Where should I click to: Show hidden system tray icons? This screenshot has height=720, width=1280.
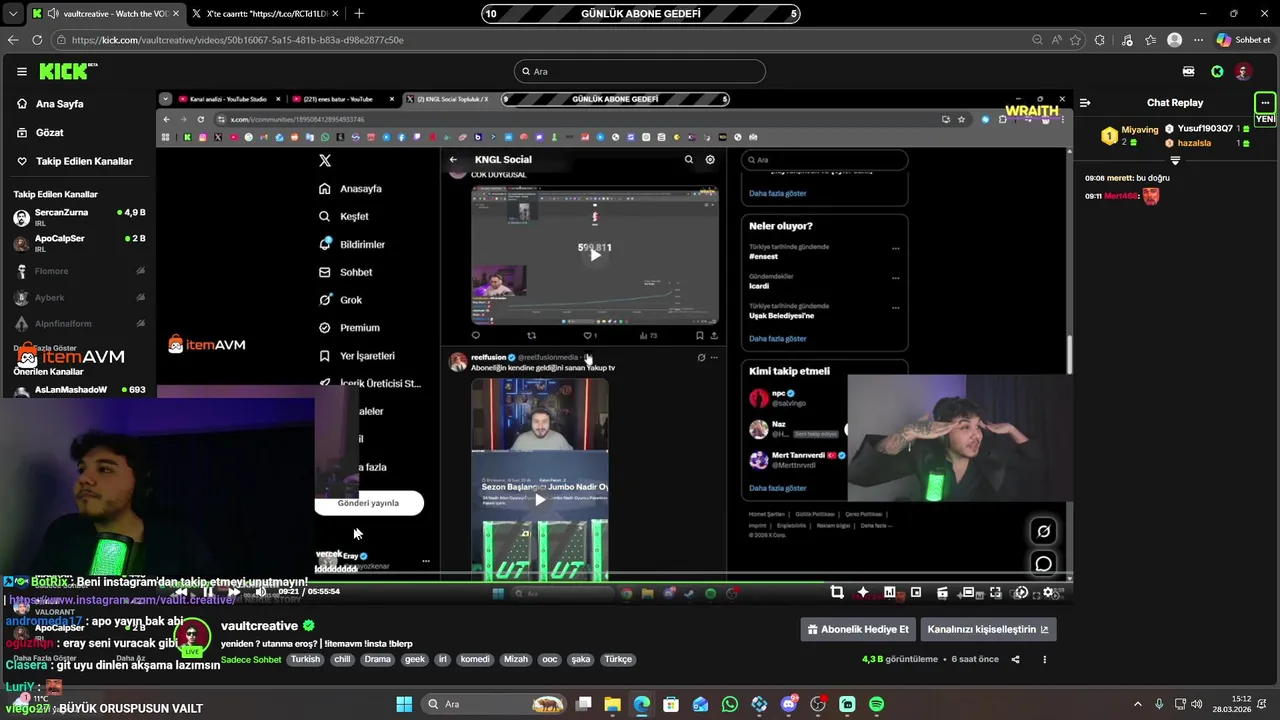pos(1138,704)
